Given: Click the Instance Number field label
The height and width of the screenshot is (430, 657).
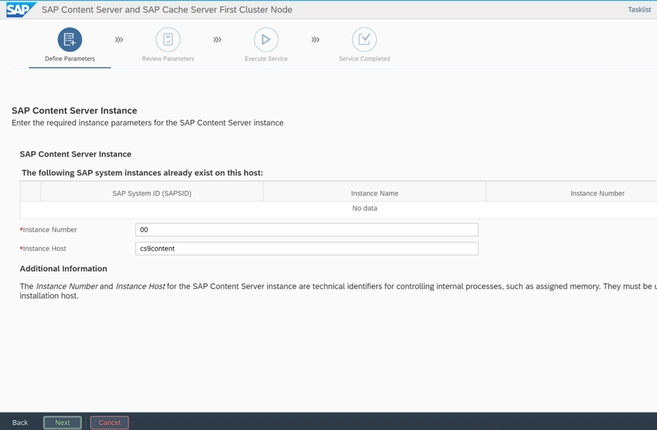Looking at the screenshot, I should (x=49, y=230).
